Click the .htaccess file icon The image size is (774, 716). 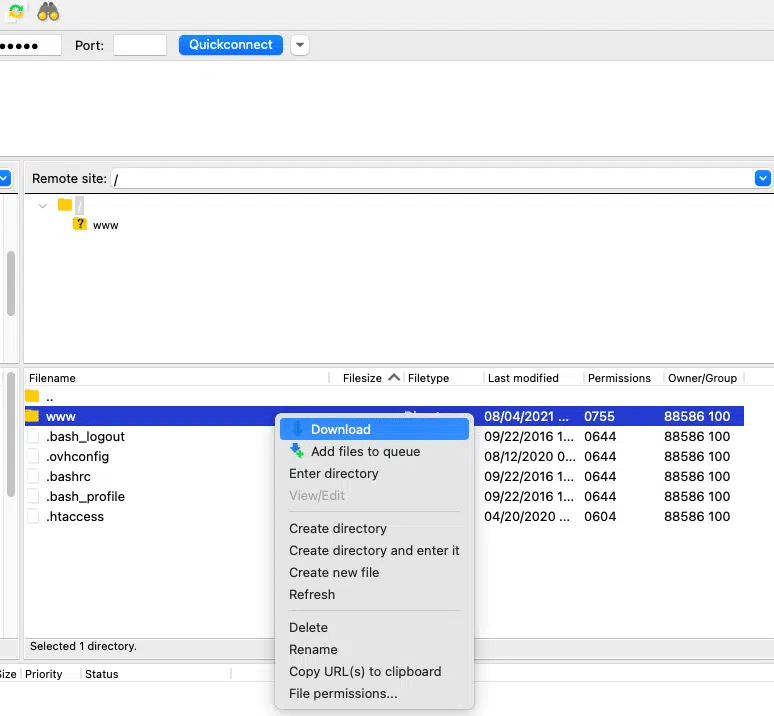33,517
